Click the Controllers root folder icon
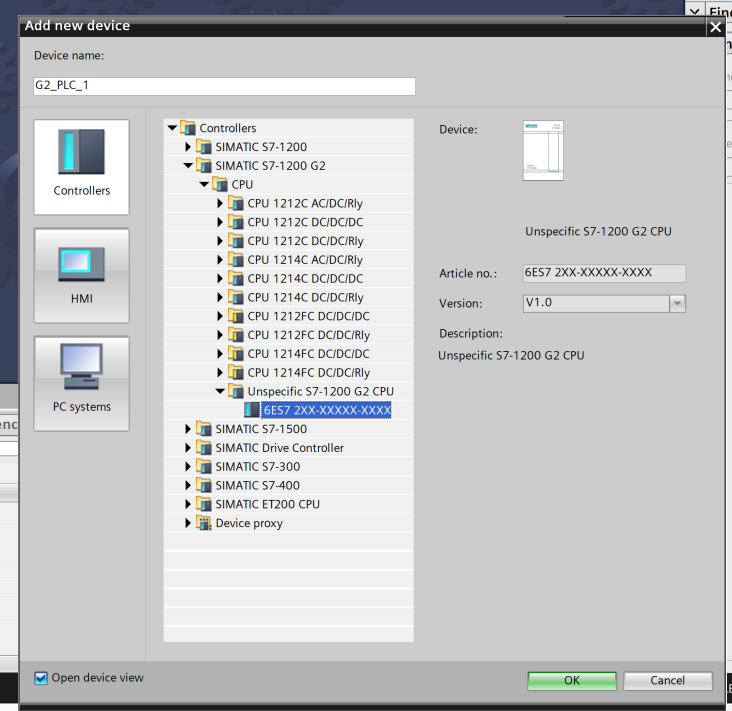 pos(188,128)
